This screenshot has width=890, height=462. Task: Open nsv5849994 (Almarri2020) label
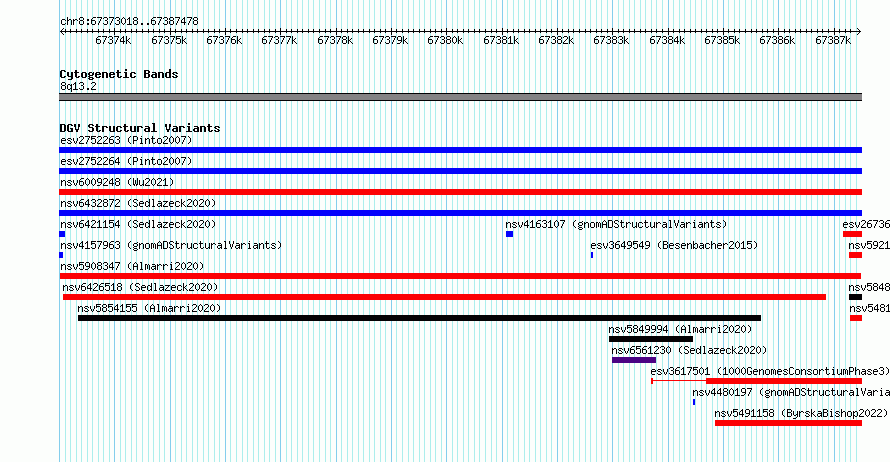pyautogui.click(x=680, y=329)
